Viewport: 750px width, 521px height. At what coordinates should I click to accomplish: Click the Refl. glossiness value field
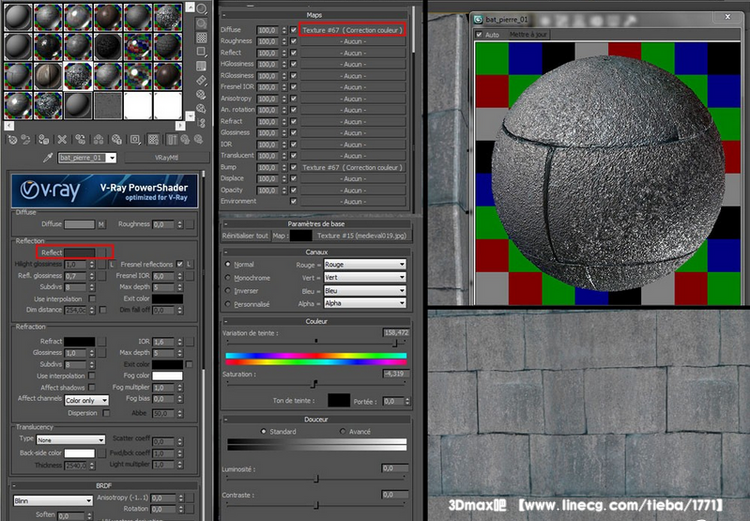(x=76, y=276)
